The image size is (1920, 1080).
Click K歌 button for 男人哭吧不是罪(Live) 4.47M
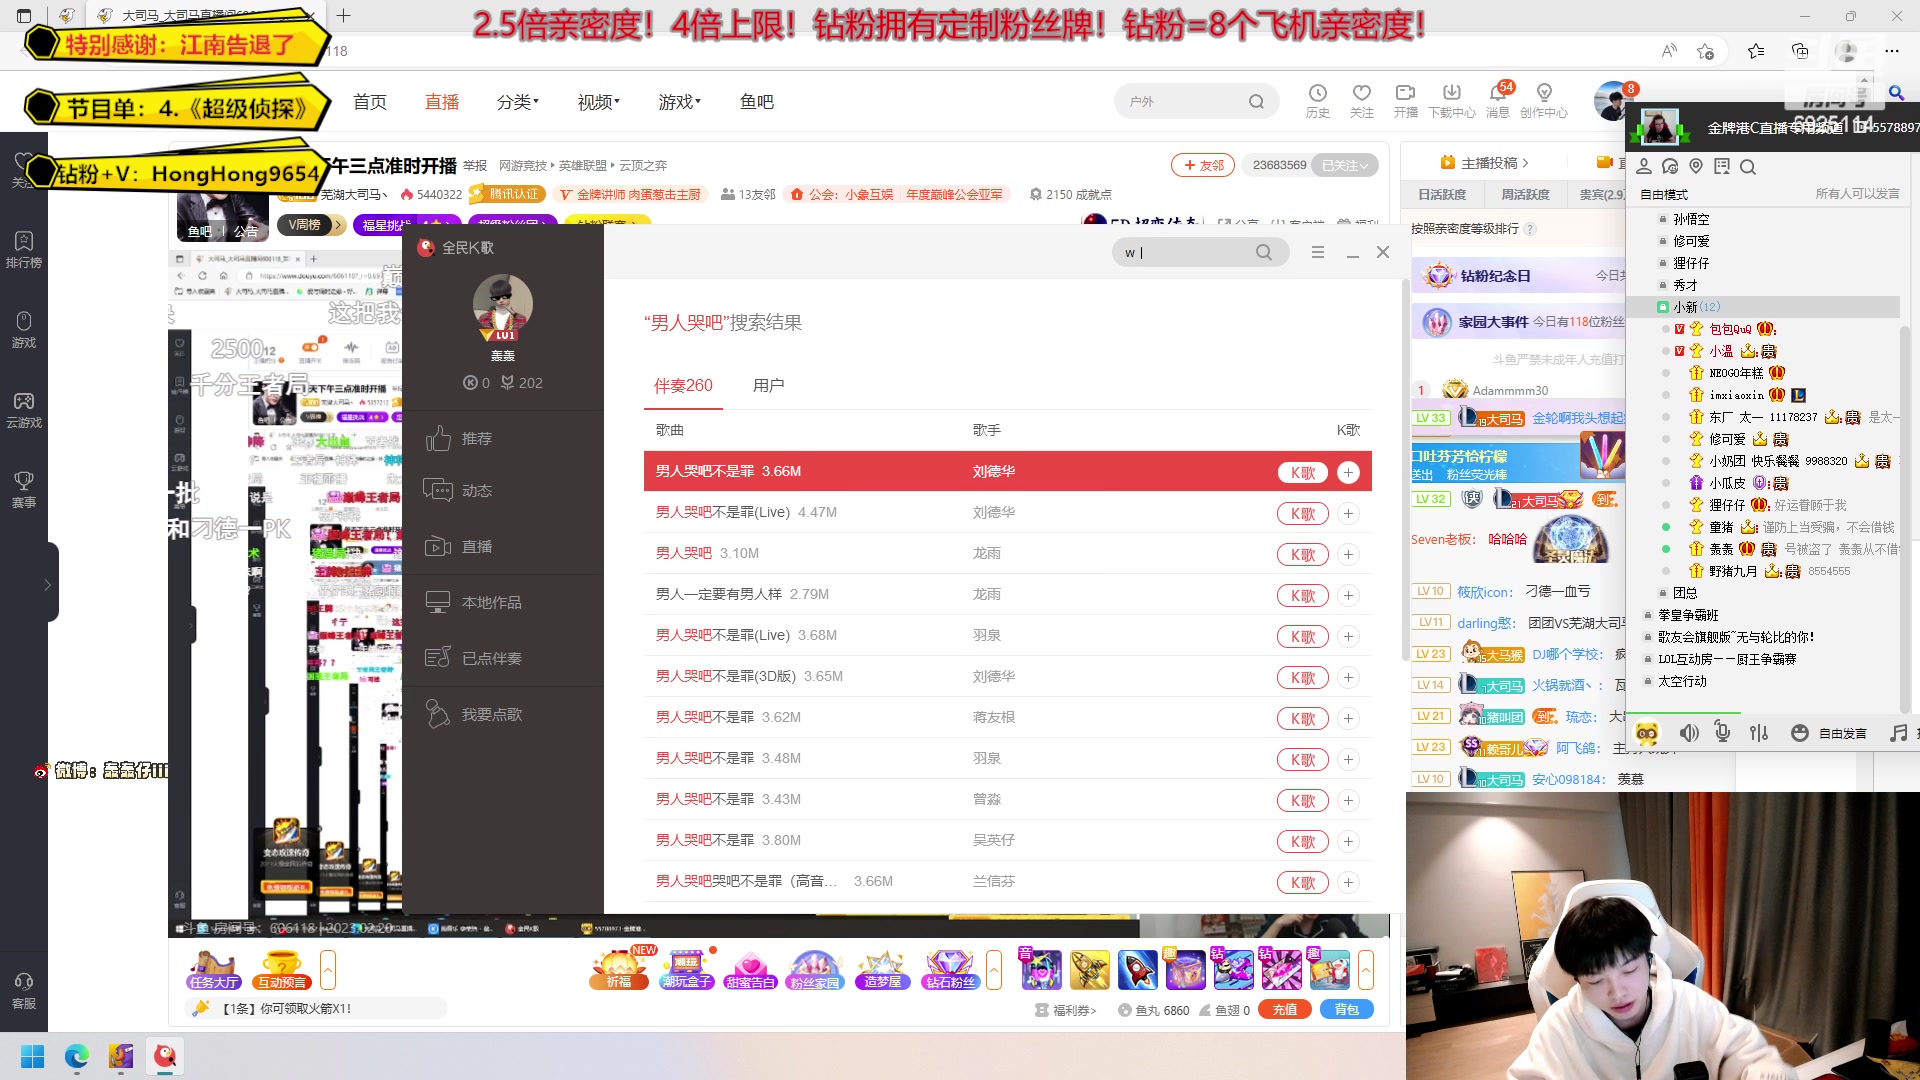pyautogui.click(x=1303, y=513)
